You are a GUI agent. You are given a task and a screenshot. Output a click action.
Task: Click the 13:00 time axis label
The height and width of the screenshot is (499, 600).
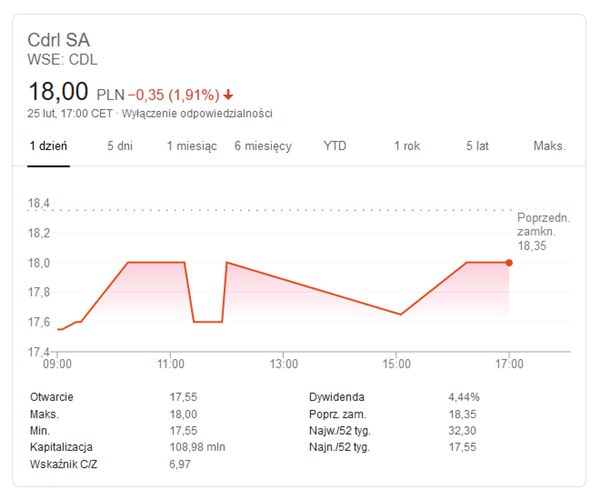pos(283,364)
